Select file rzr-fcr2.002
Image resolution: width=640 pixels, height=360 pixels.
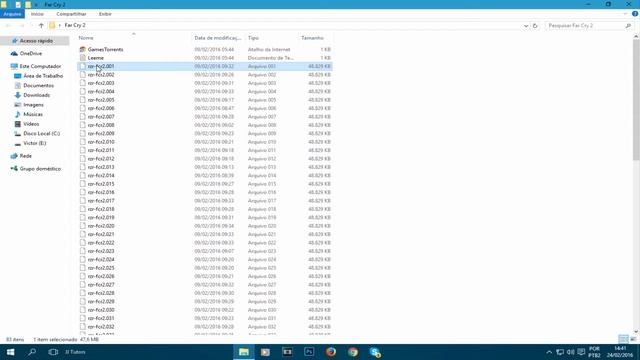point(101,75)
